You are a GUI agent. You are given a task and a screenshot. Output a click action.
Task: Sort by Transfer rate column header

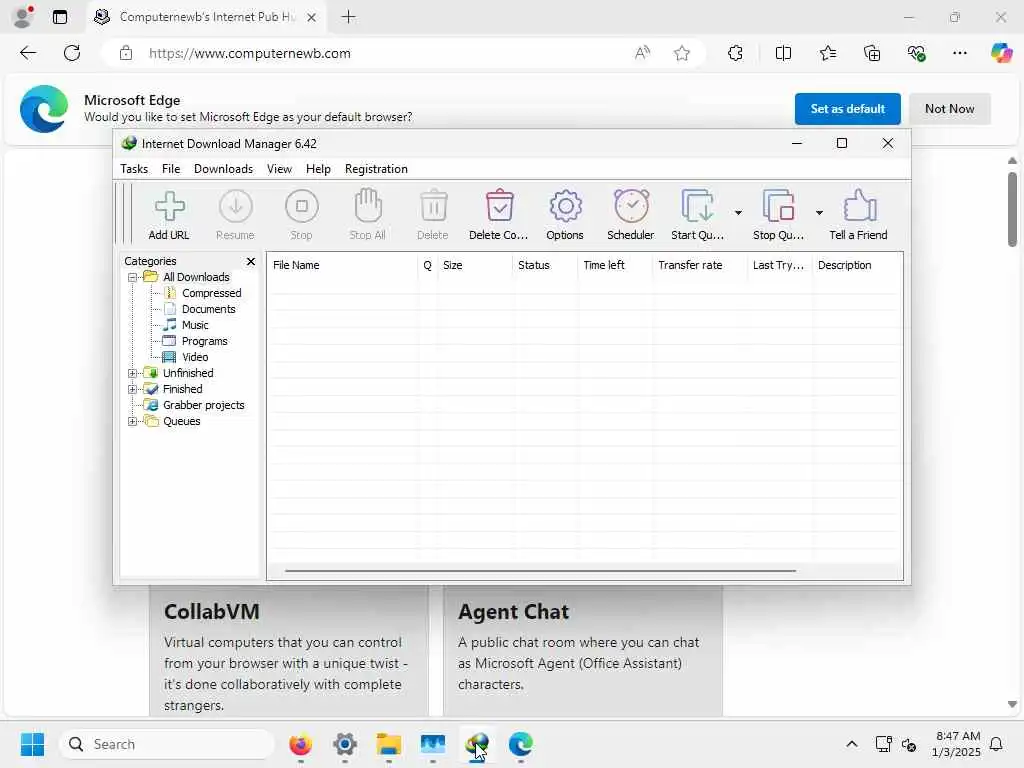click(699, 265)
